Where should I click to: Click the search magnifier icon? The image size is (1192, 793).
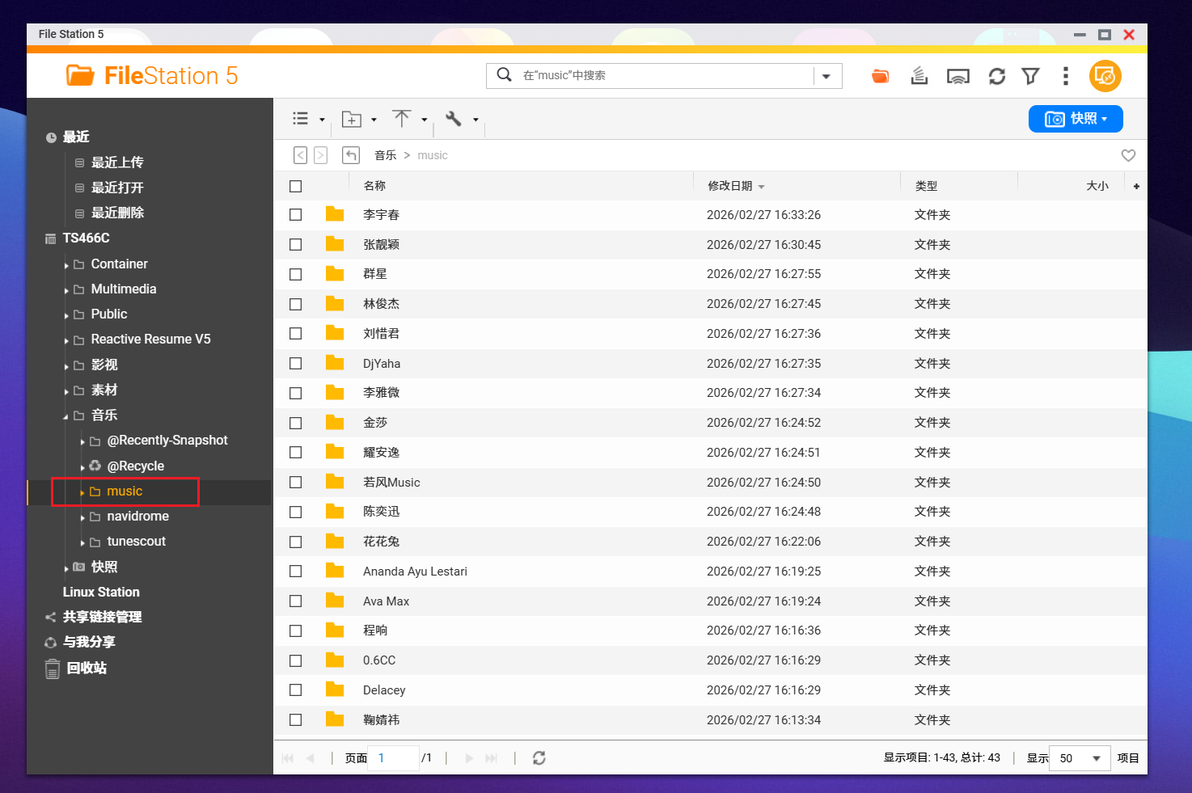click(x=503, y=75)
